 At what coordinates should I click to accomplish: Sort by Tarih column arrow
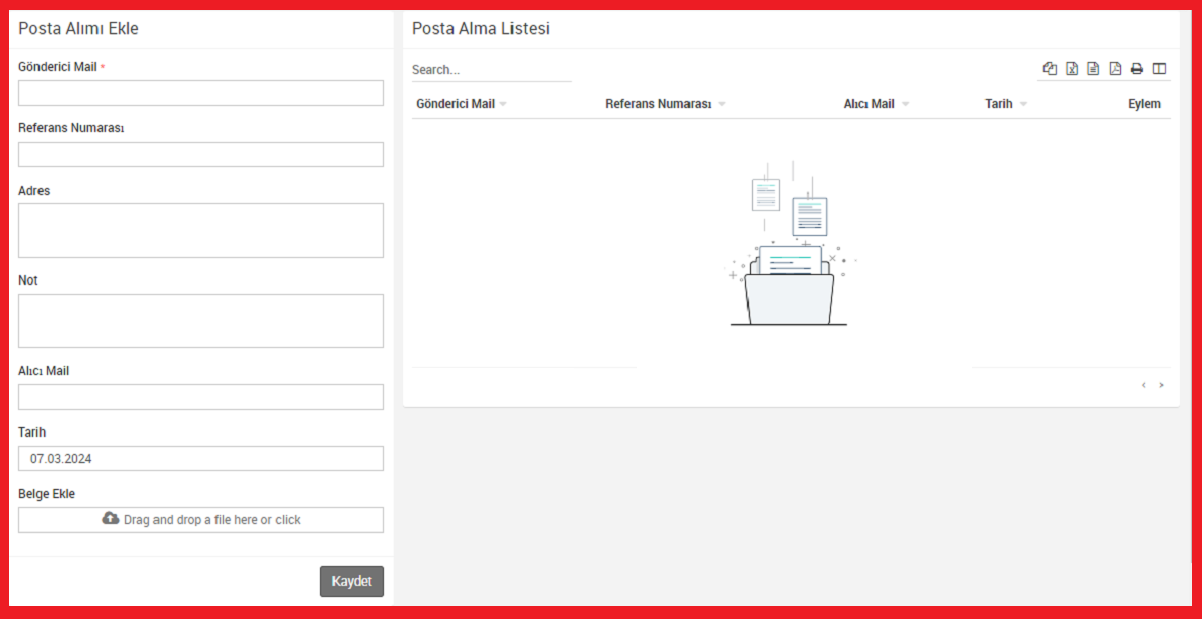[1023, 105]
